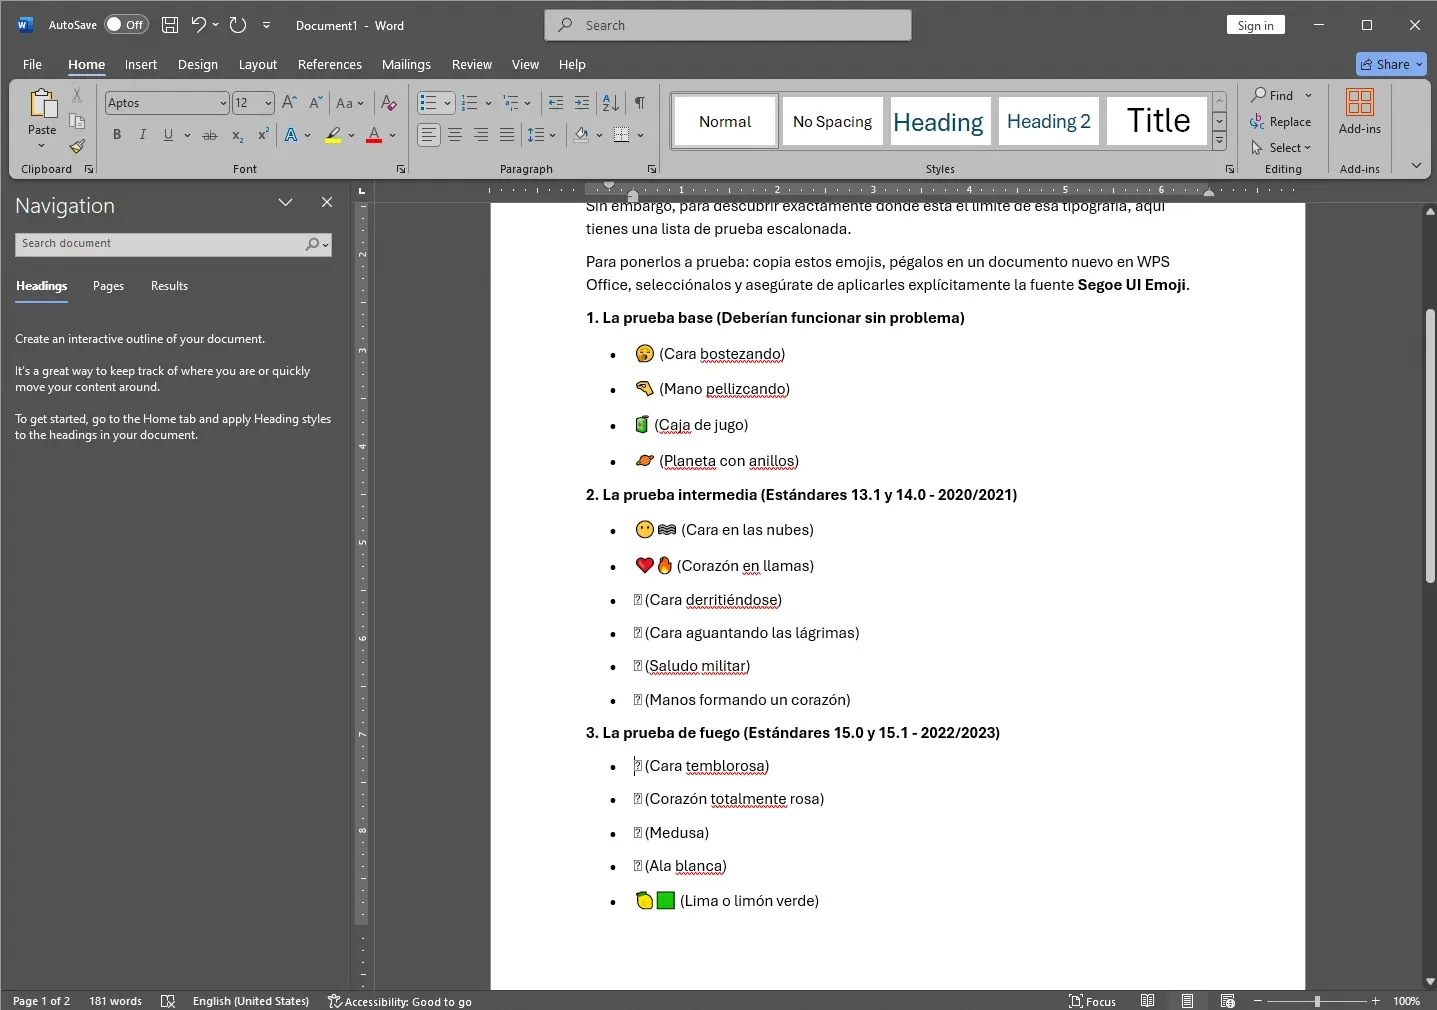Image resolution: width=1437 pixels, height=1010 pixels.
Task: Open the Aptos font dropdown
Action: pos(222,103)
